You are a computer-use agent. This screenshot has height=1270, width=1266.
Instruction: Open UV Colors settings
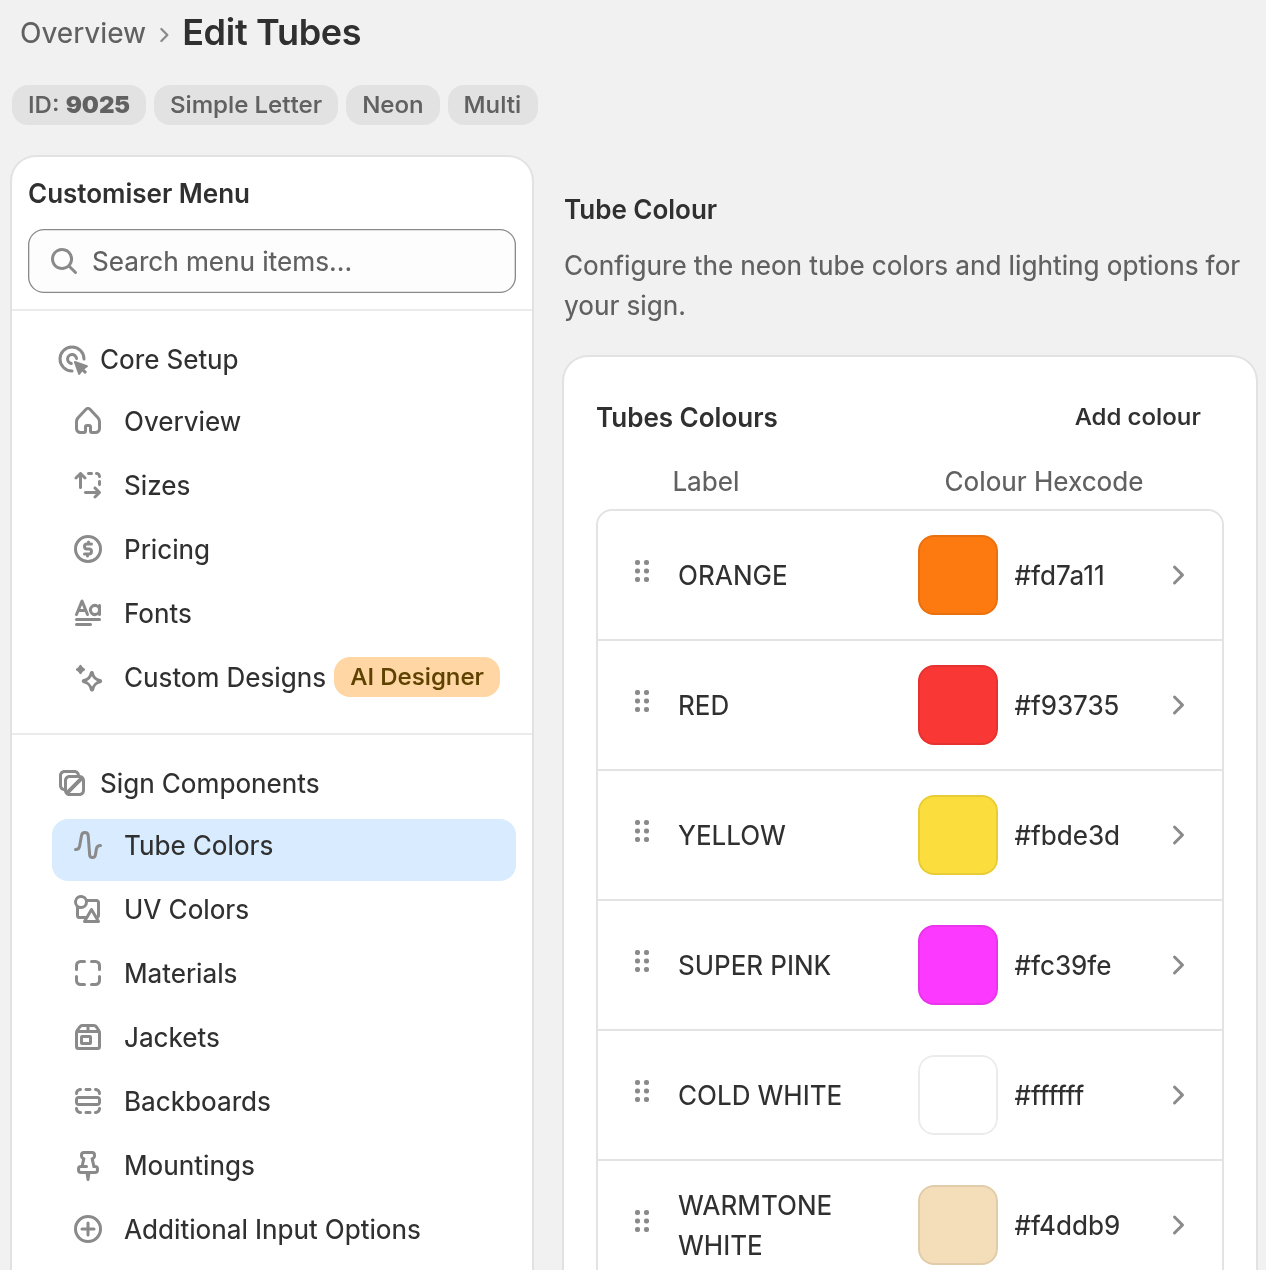284,909
